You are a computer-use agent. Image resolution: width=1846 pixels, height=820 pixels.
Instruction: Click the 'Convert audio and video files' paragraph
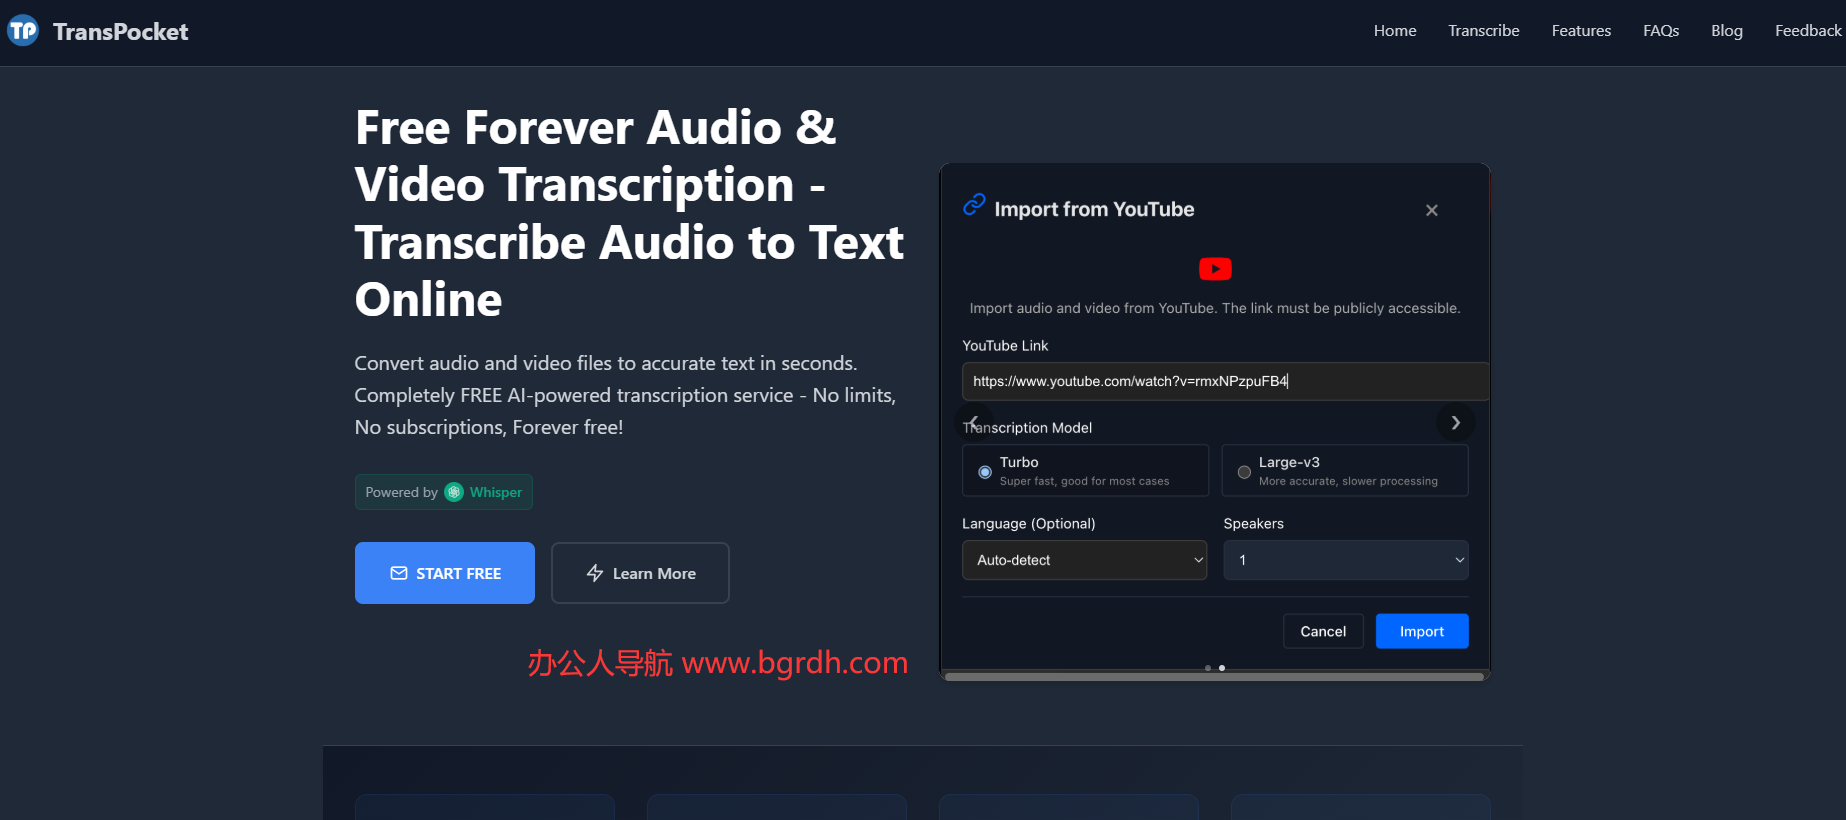click(625, 395)
